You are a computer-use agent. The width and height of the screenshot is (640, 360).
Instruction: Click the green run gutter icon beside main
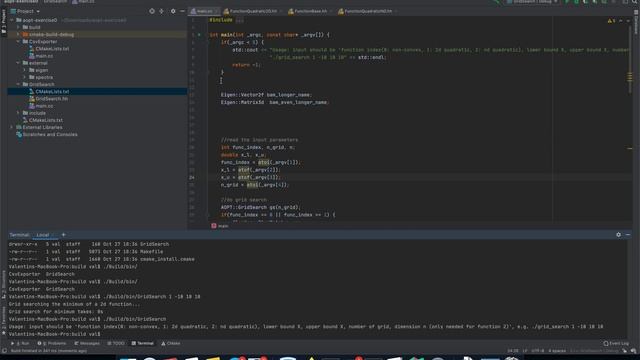199,35
